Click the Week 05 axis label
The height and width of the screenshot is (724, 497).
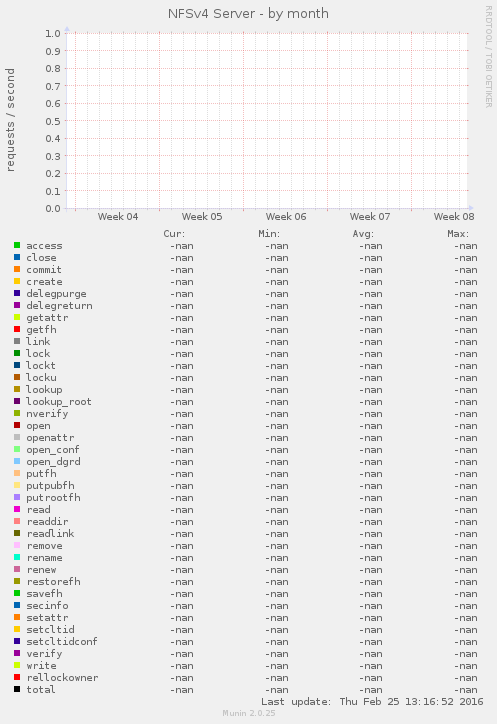(x=202, y=217)
